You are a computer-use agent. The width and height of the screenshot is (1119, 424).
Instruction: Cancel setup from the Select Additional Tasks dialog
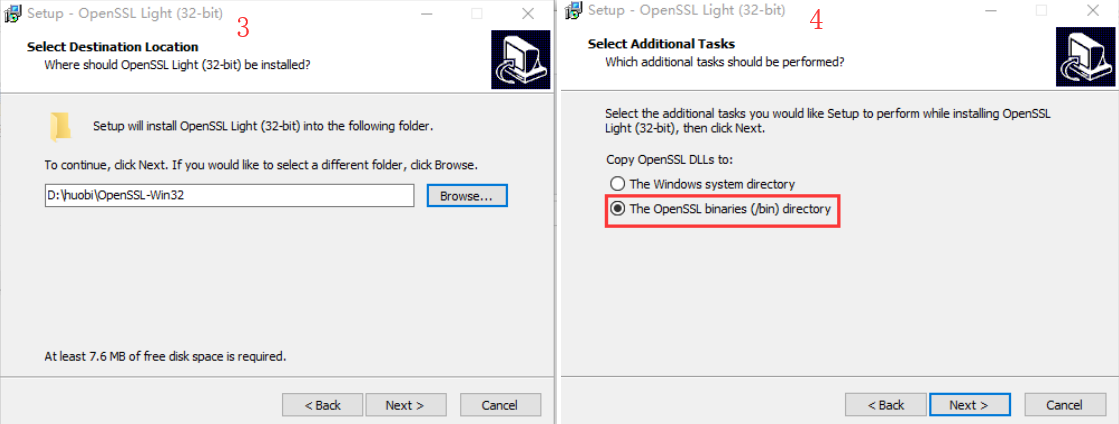tap(1063, 405)
